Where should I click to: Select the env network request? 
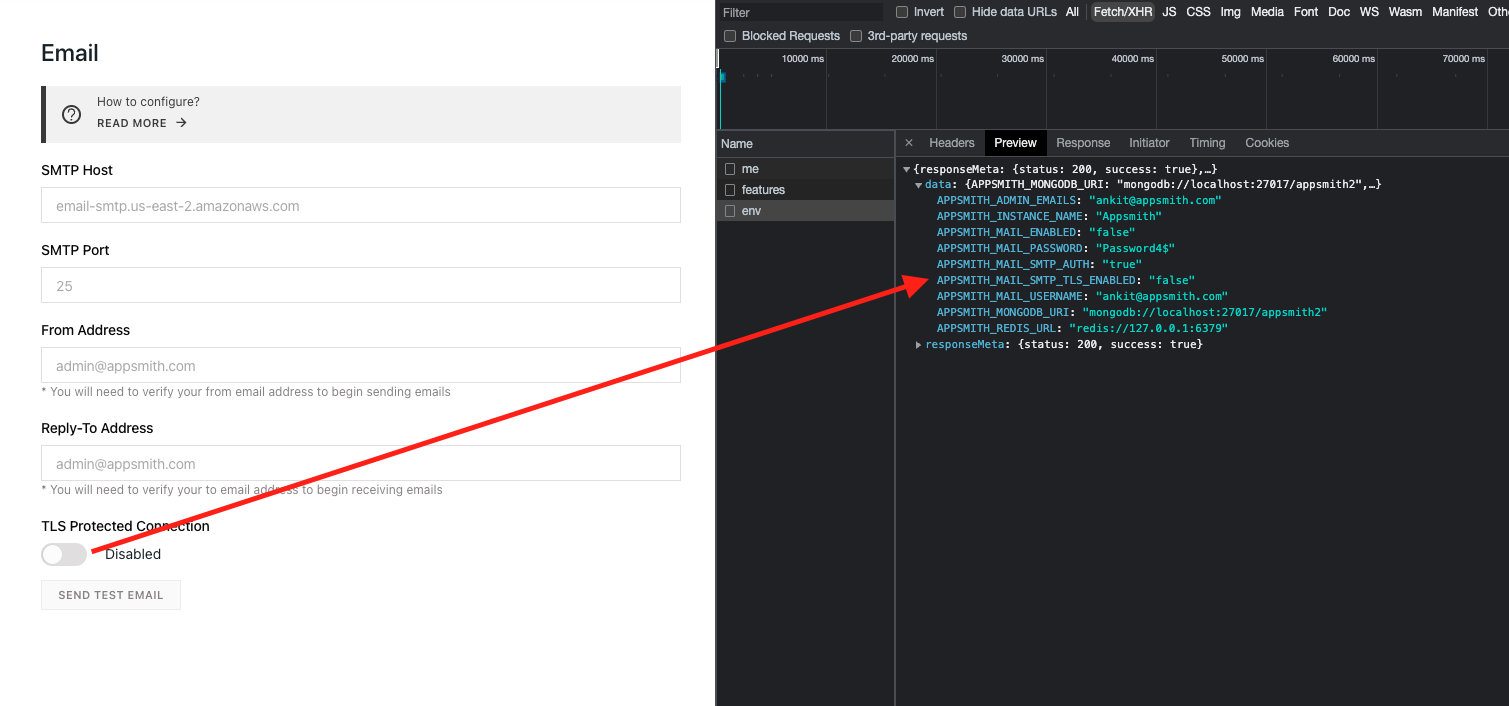tap(806, 211)
